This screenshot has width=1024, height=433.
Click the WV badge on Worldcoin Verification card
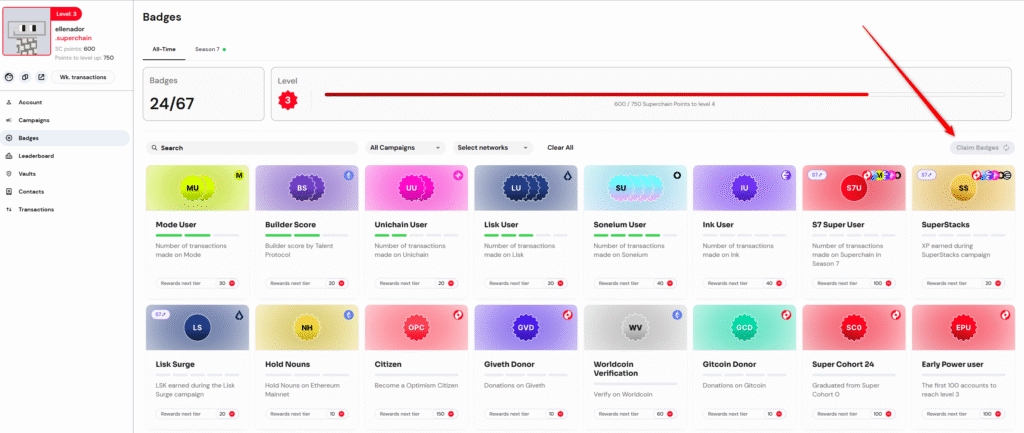pos(635,327)
